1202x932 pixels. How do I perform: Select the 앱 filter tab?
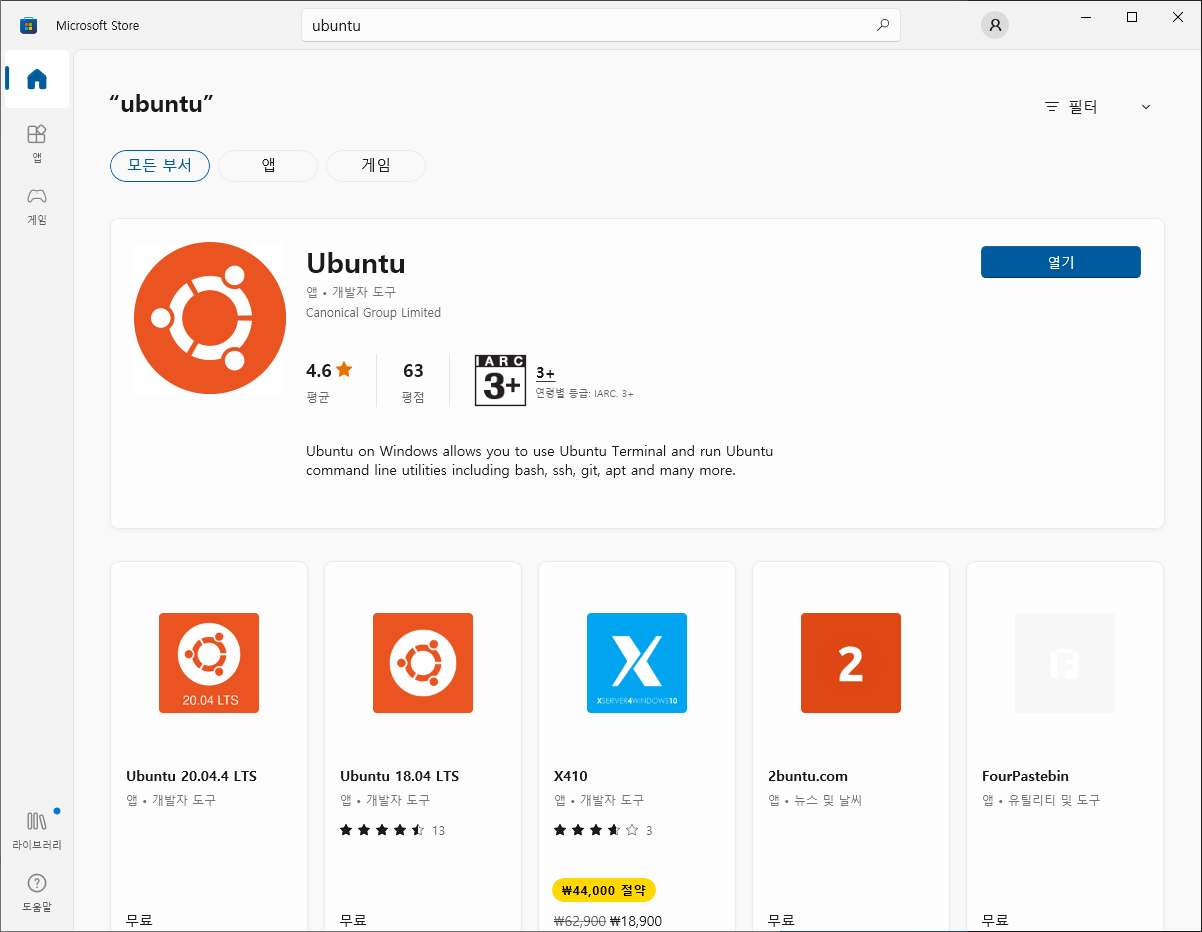tap(268, 166)
